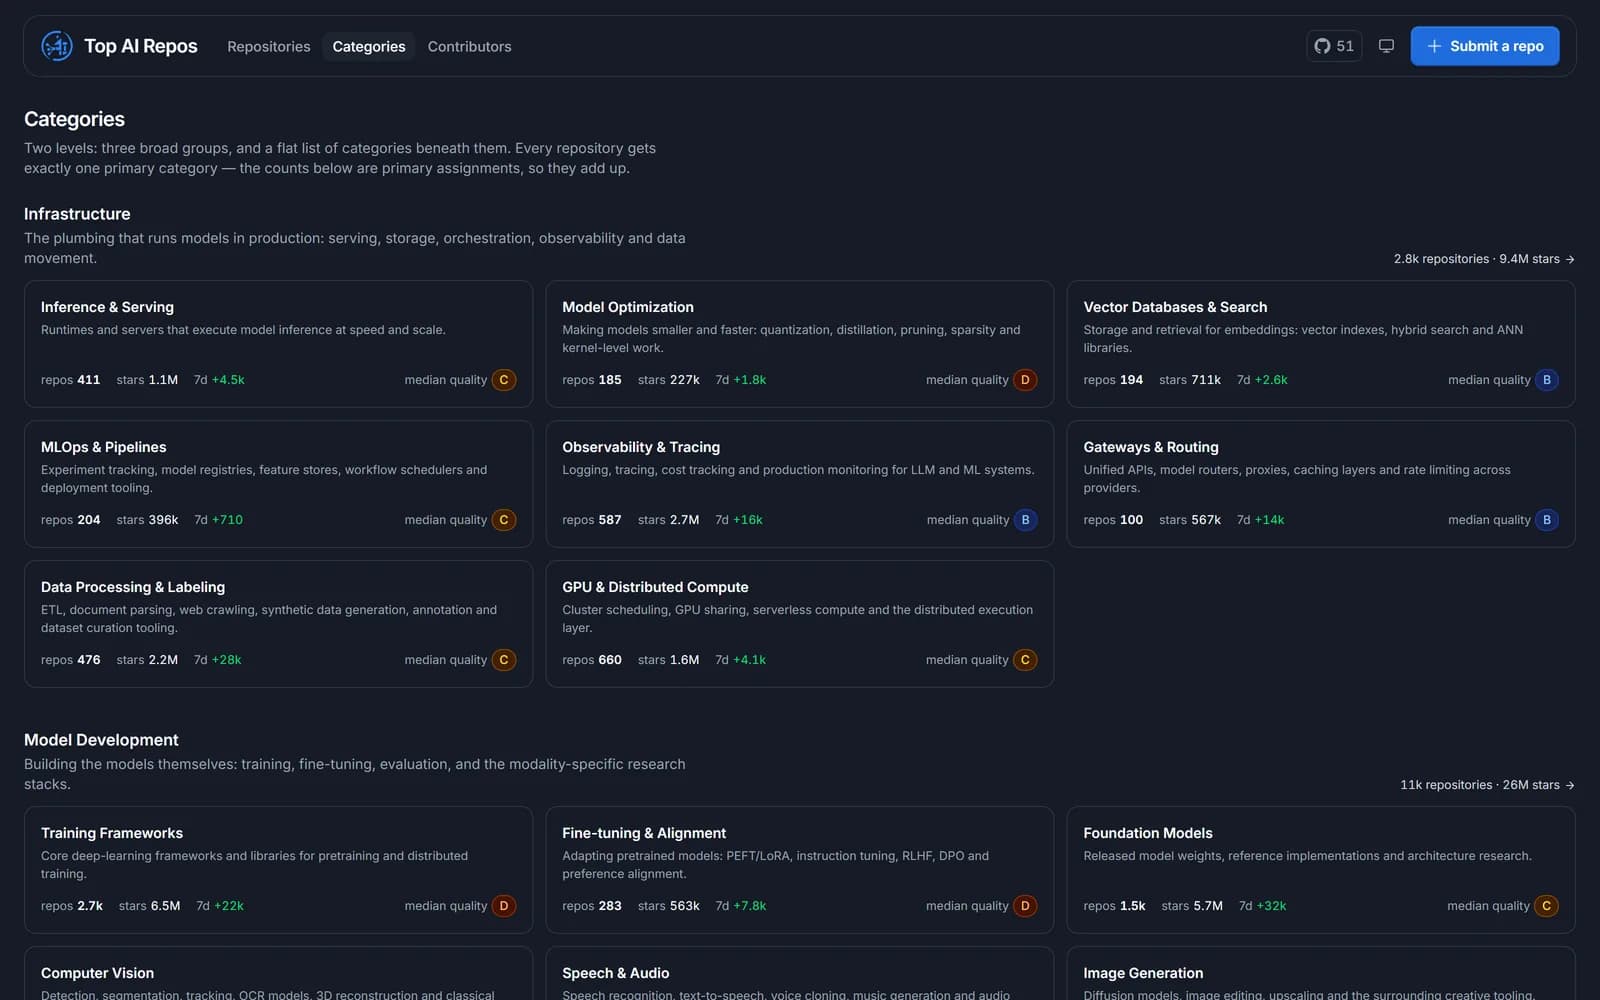Click the 7d +28k value on Data Processing
The image size is (1600, 1000).
(217, 660)
